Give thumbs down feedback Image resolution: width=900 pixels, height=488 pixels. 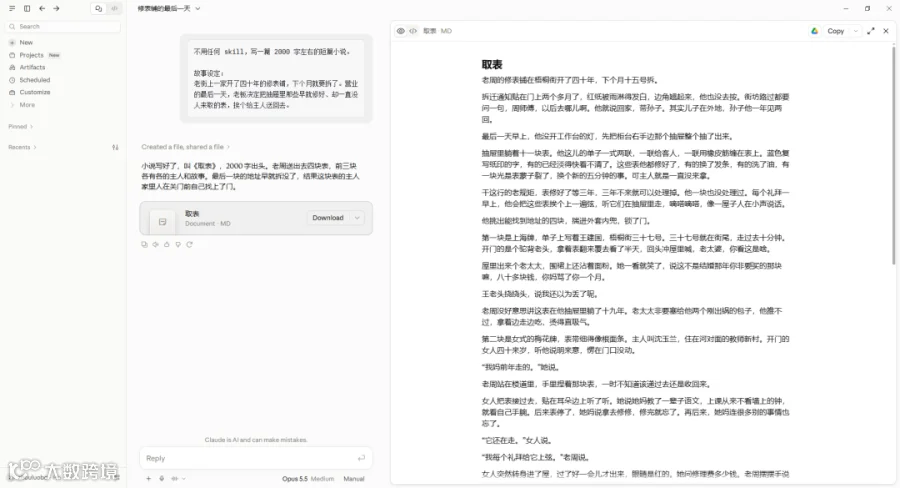coord(178,245)
